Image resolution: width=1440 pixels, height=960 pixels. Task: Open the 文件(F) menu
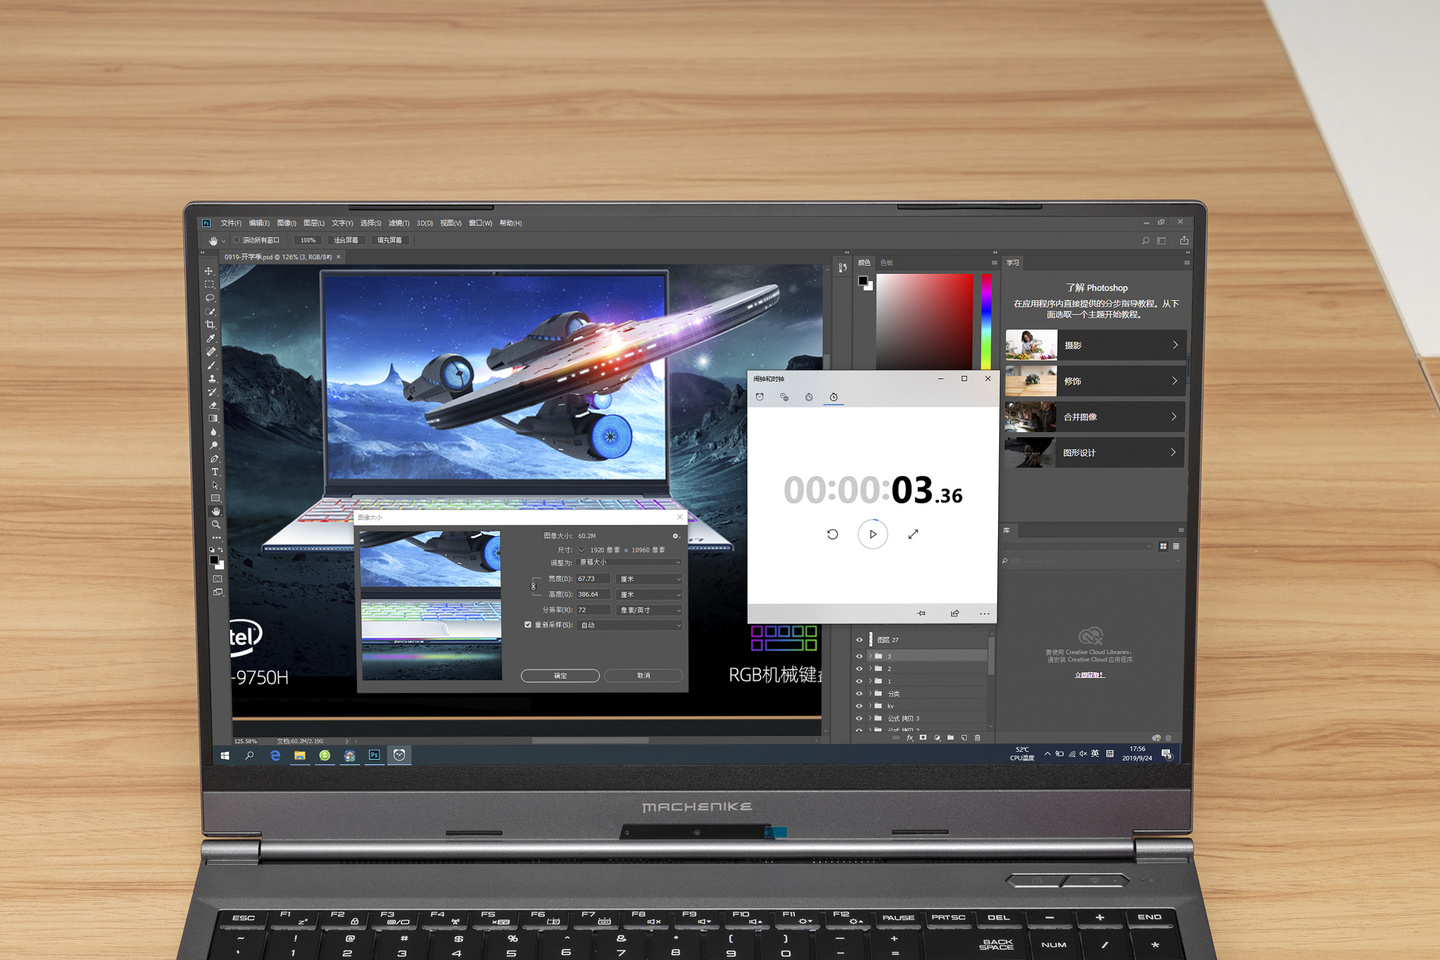[x=231, y=223]
